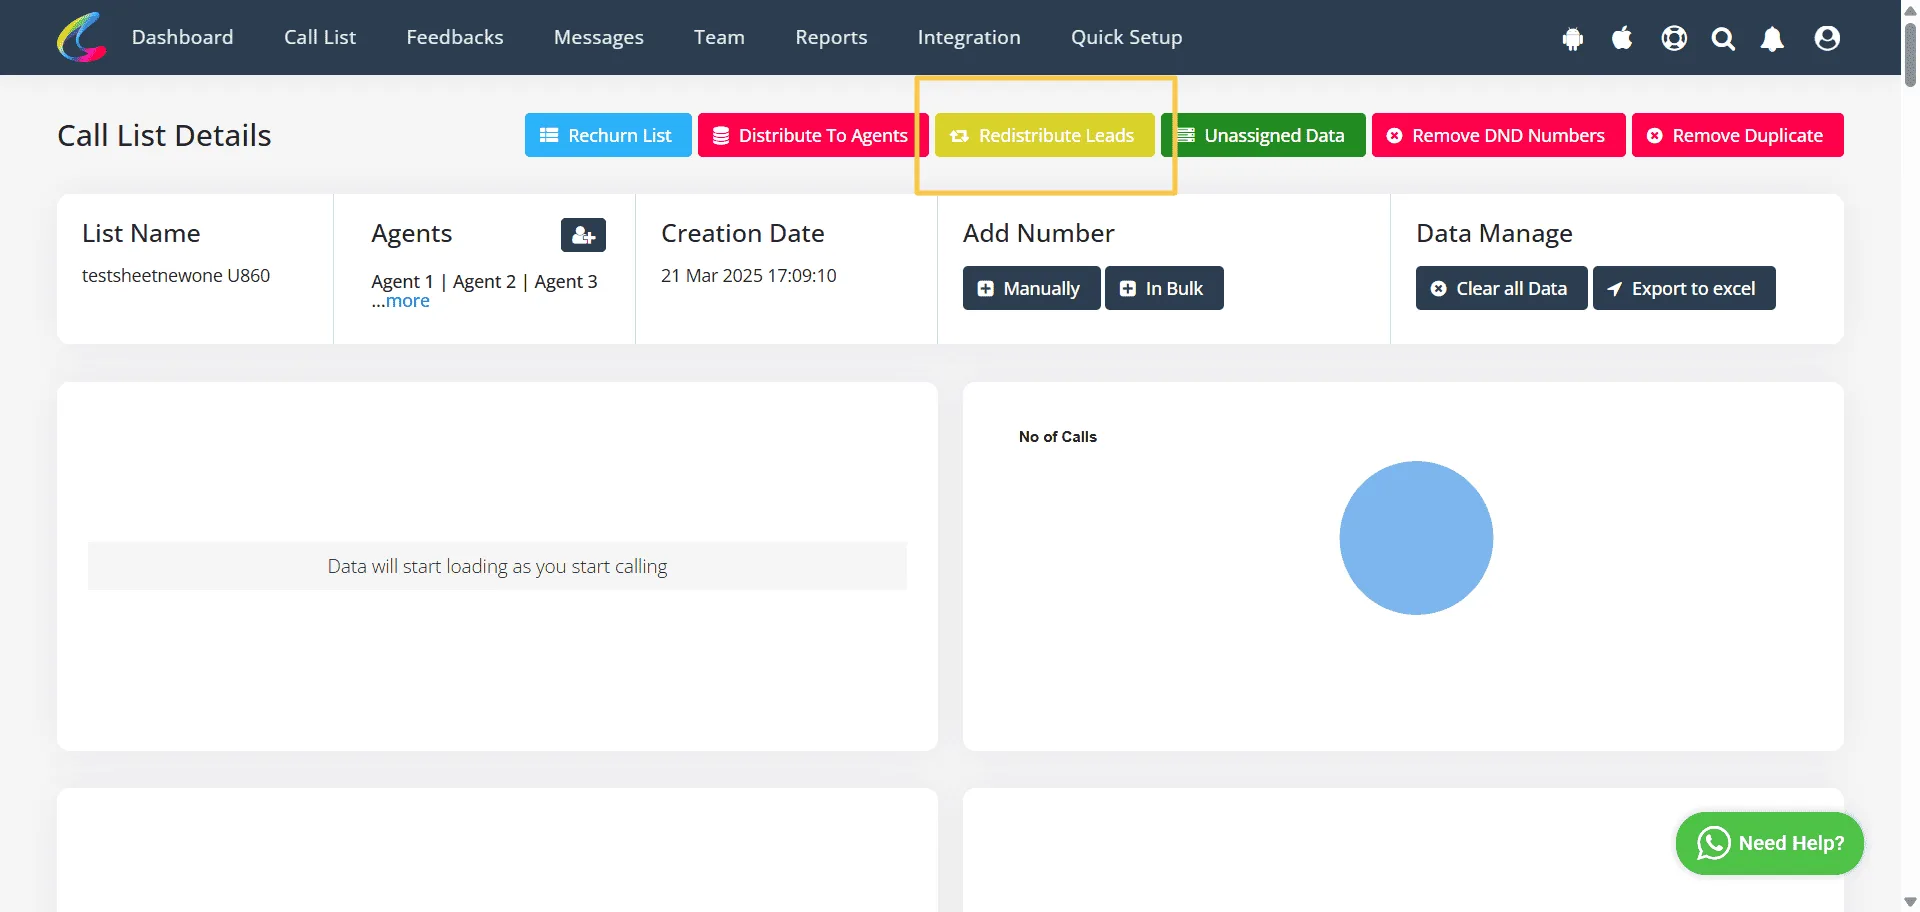Click Clear all Data button

pyautogui.click(x=1501, y=288)
